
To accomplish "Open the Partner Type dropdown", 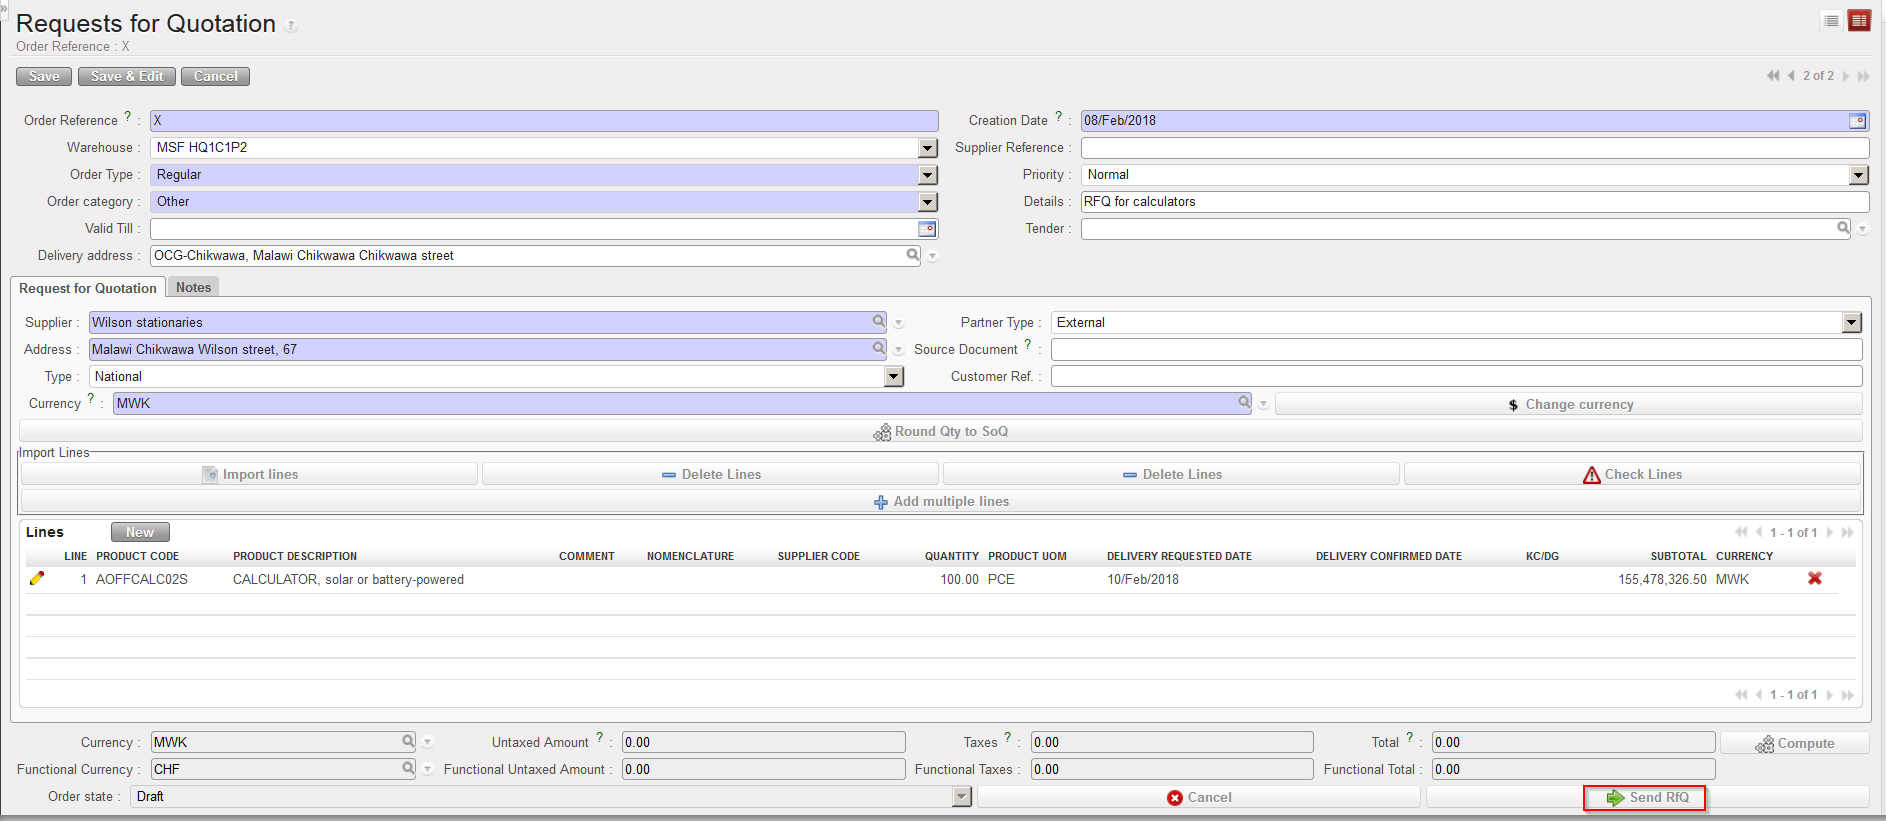I will [1851, 322].
